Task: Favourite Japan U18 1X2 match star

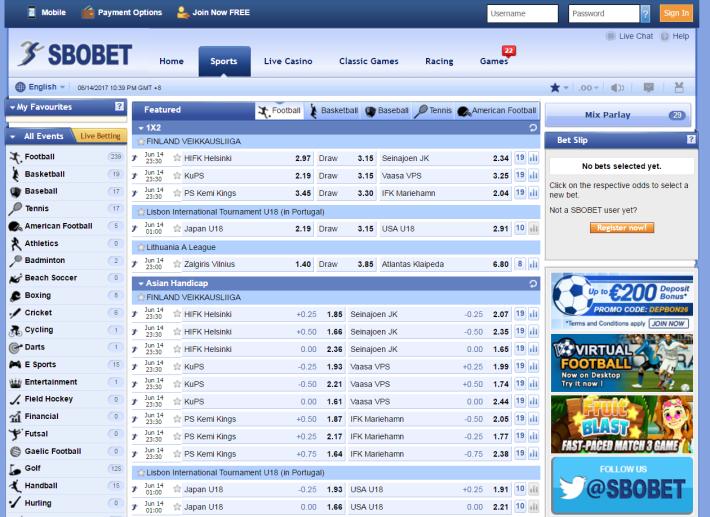Action: tap(177, 229)
